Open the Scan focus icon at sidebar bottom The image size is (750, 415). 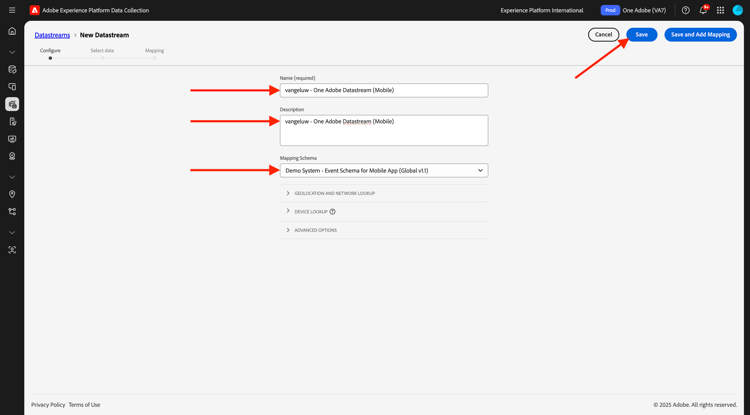click(12, 250)
